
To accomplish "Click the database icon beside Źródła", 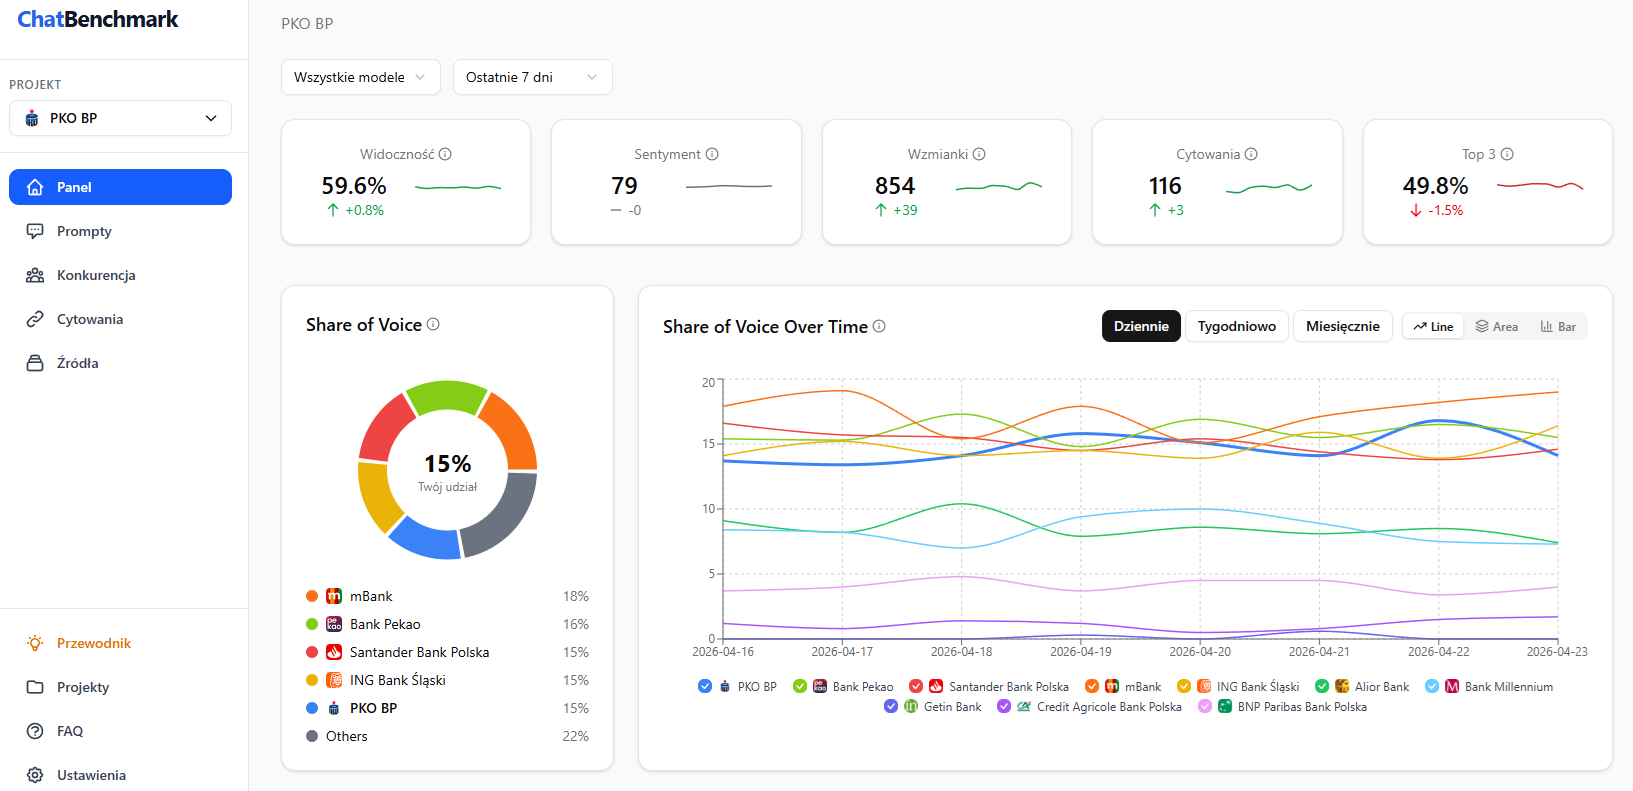I will [35, 363].
